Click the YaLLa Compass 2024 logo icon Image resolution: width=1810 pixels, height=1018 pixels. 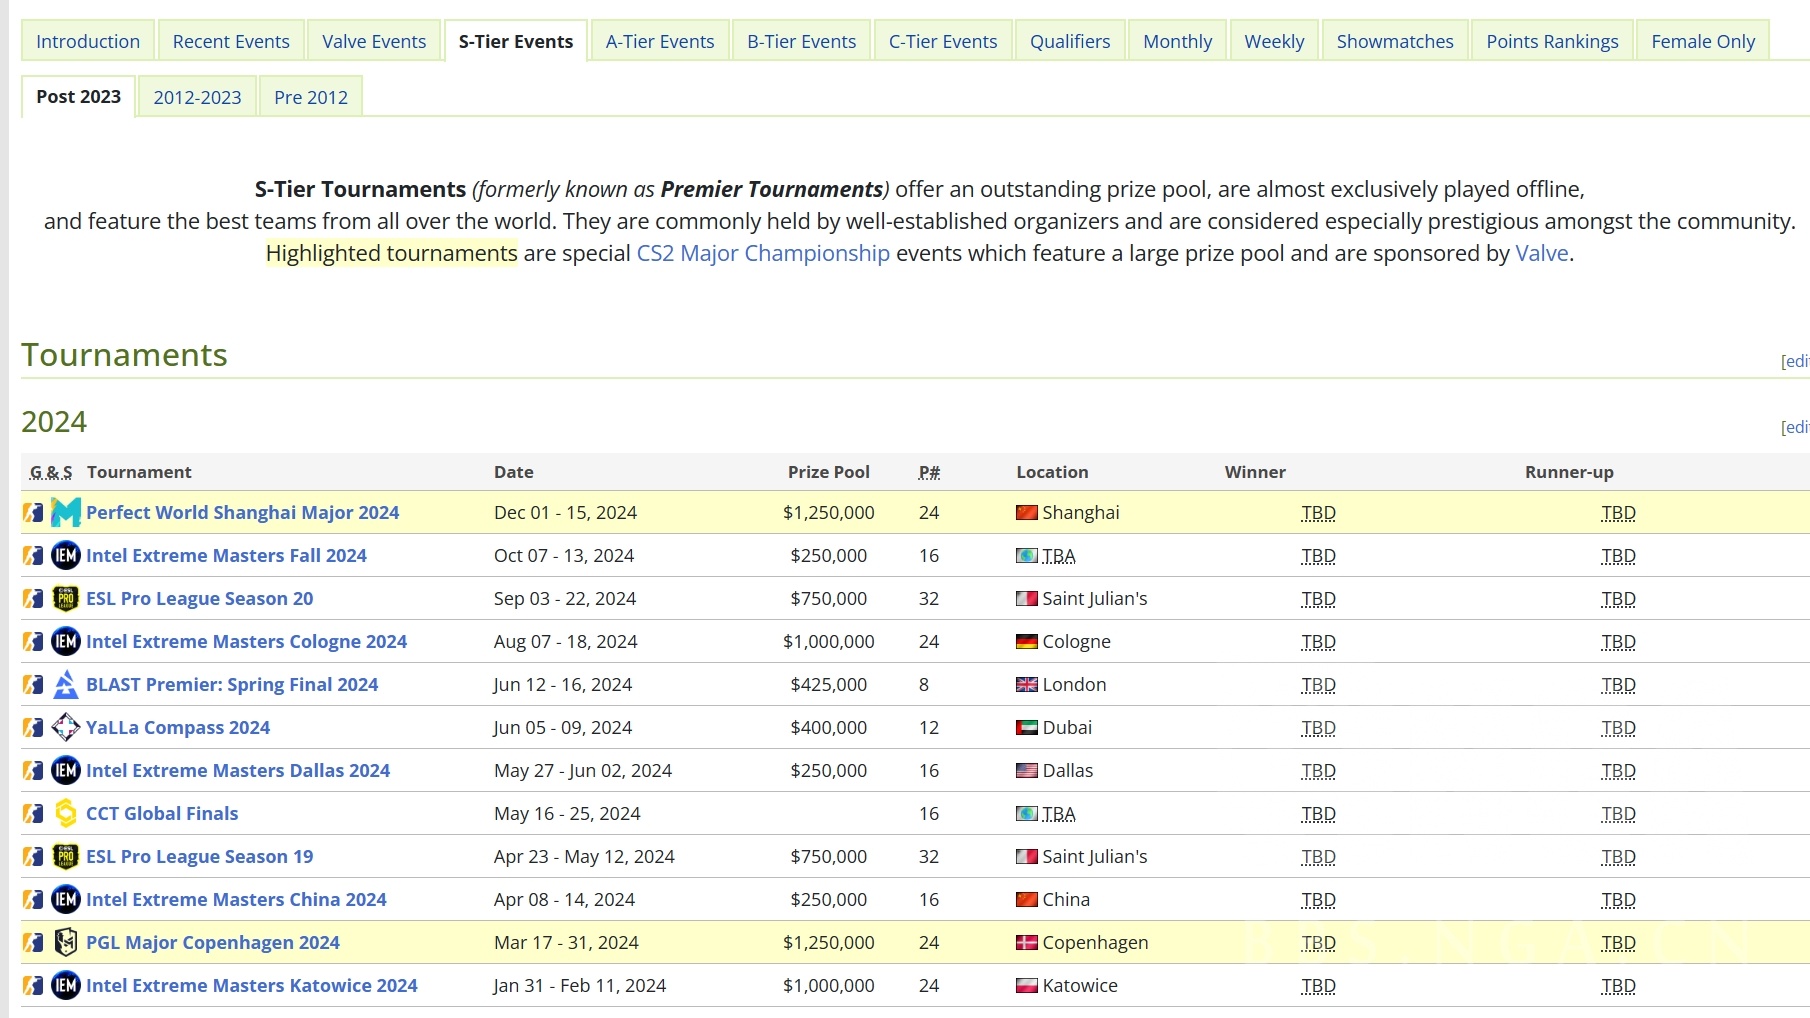[x=65, y=728]
